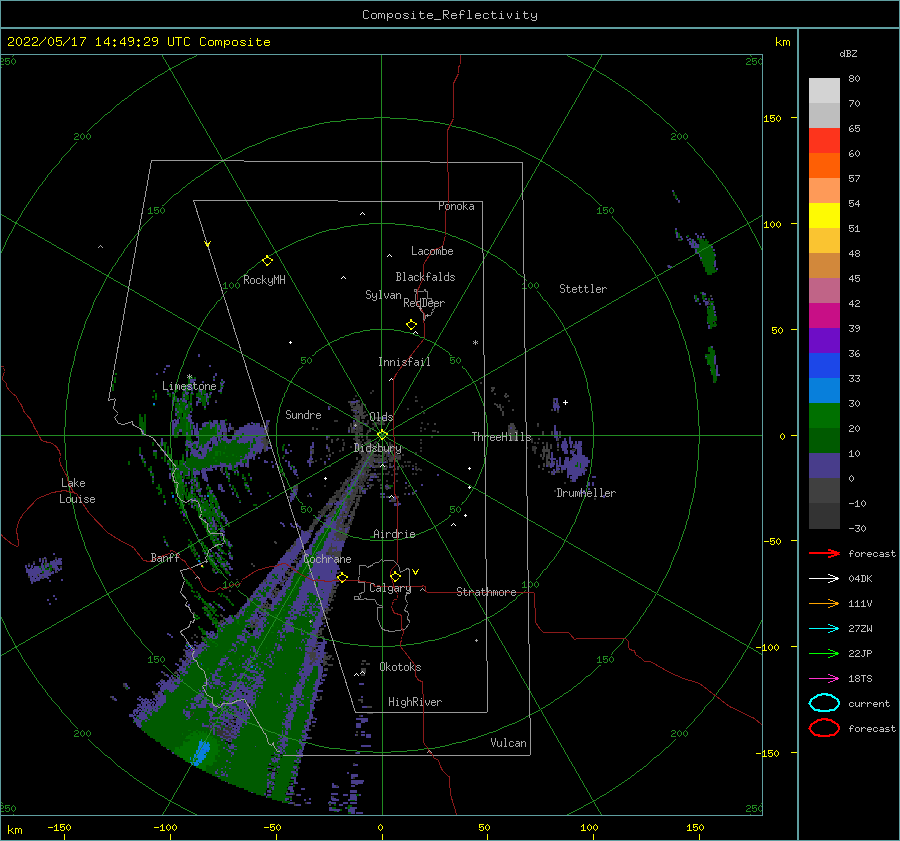Click the dBZ legend heading

click(x=848, y=53)
